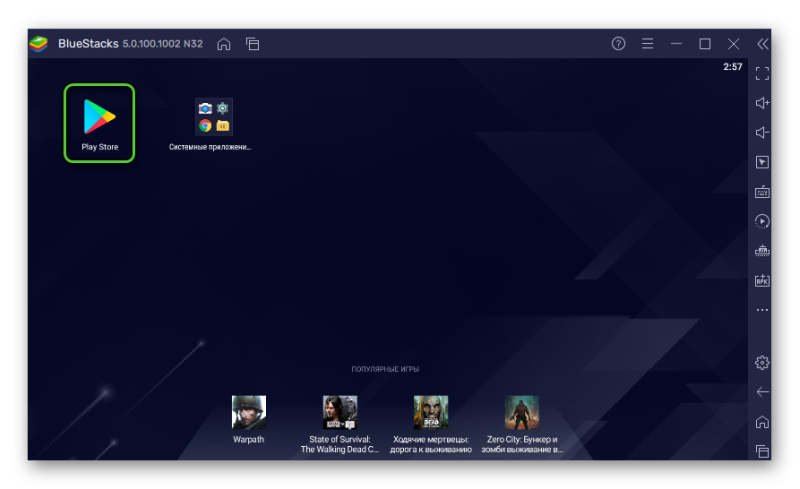Open keyboard game controls icon
Image resolution: width=800 pixels, height=489 pixels.
762,192
